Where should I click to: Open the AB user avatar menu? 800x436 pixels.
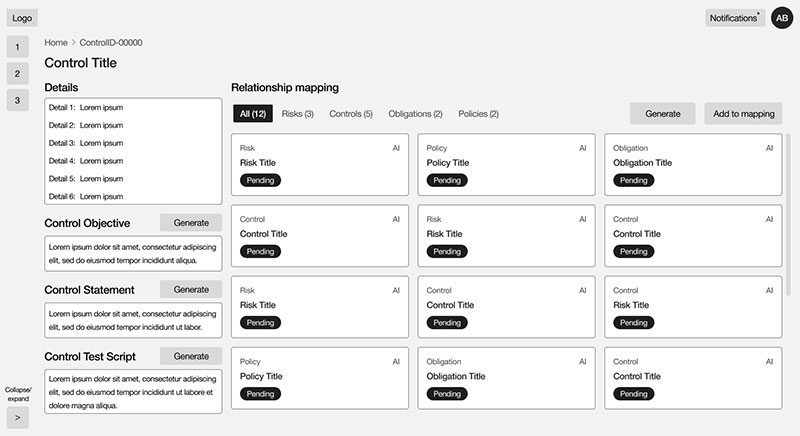pos(782,18)
